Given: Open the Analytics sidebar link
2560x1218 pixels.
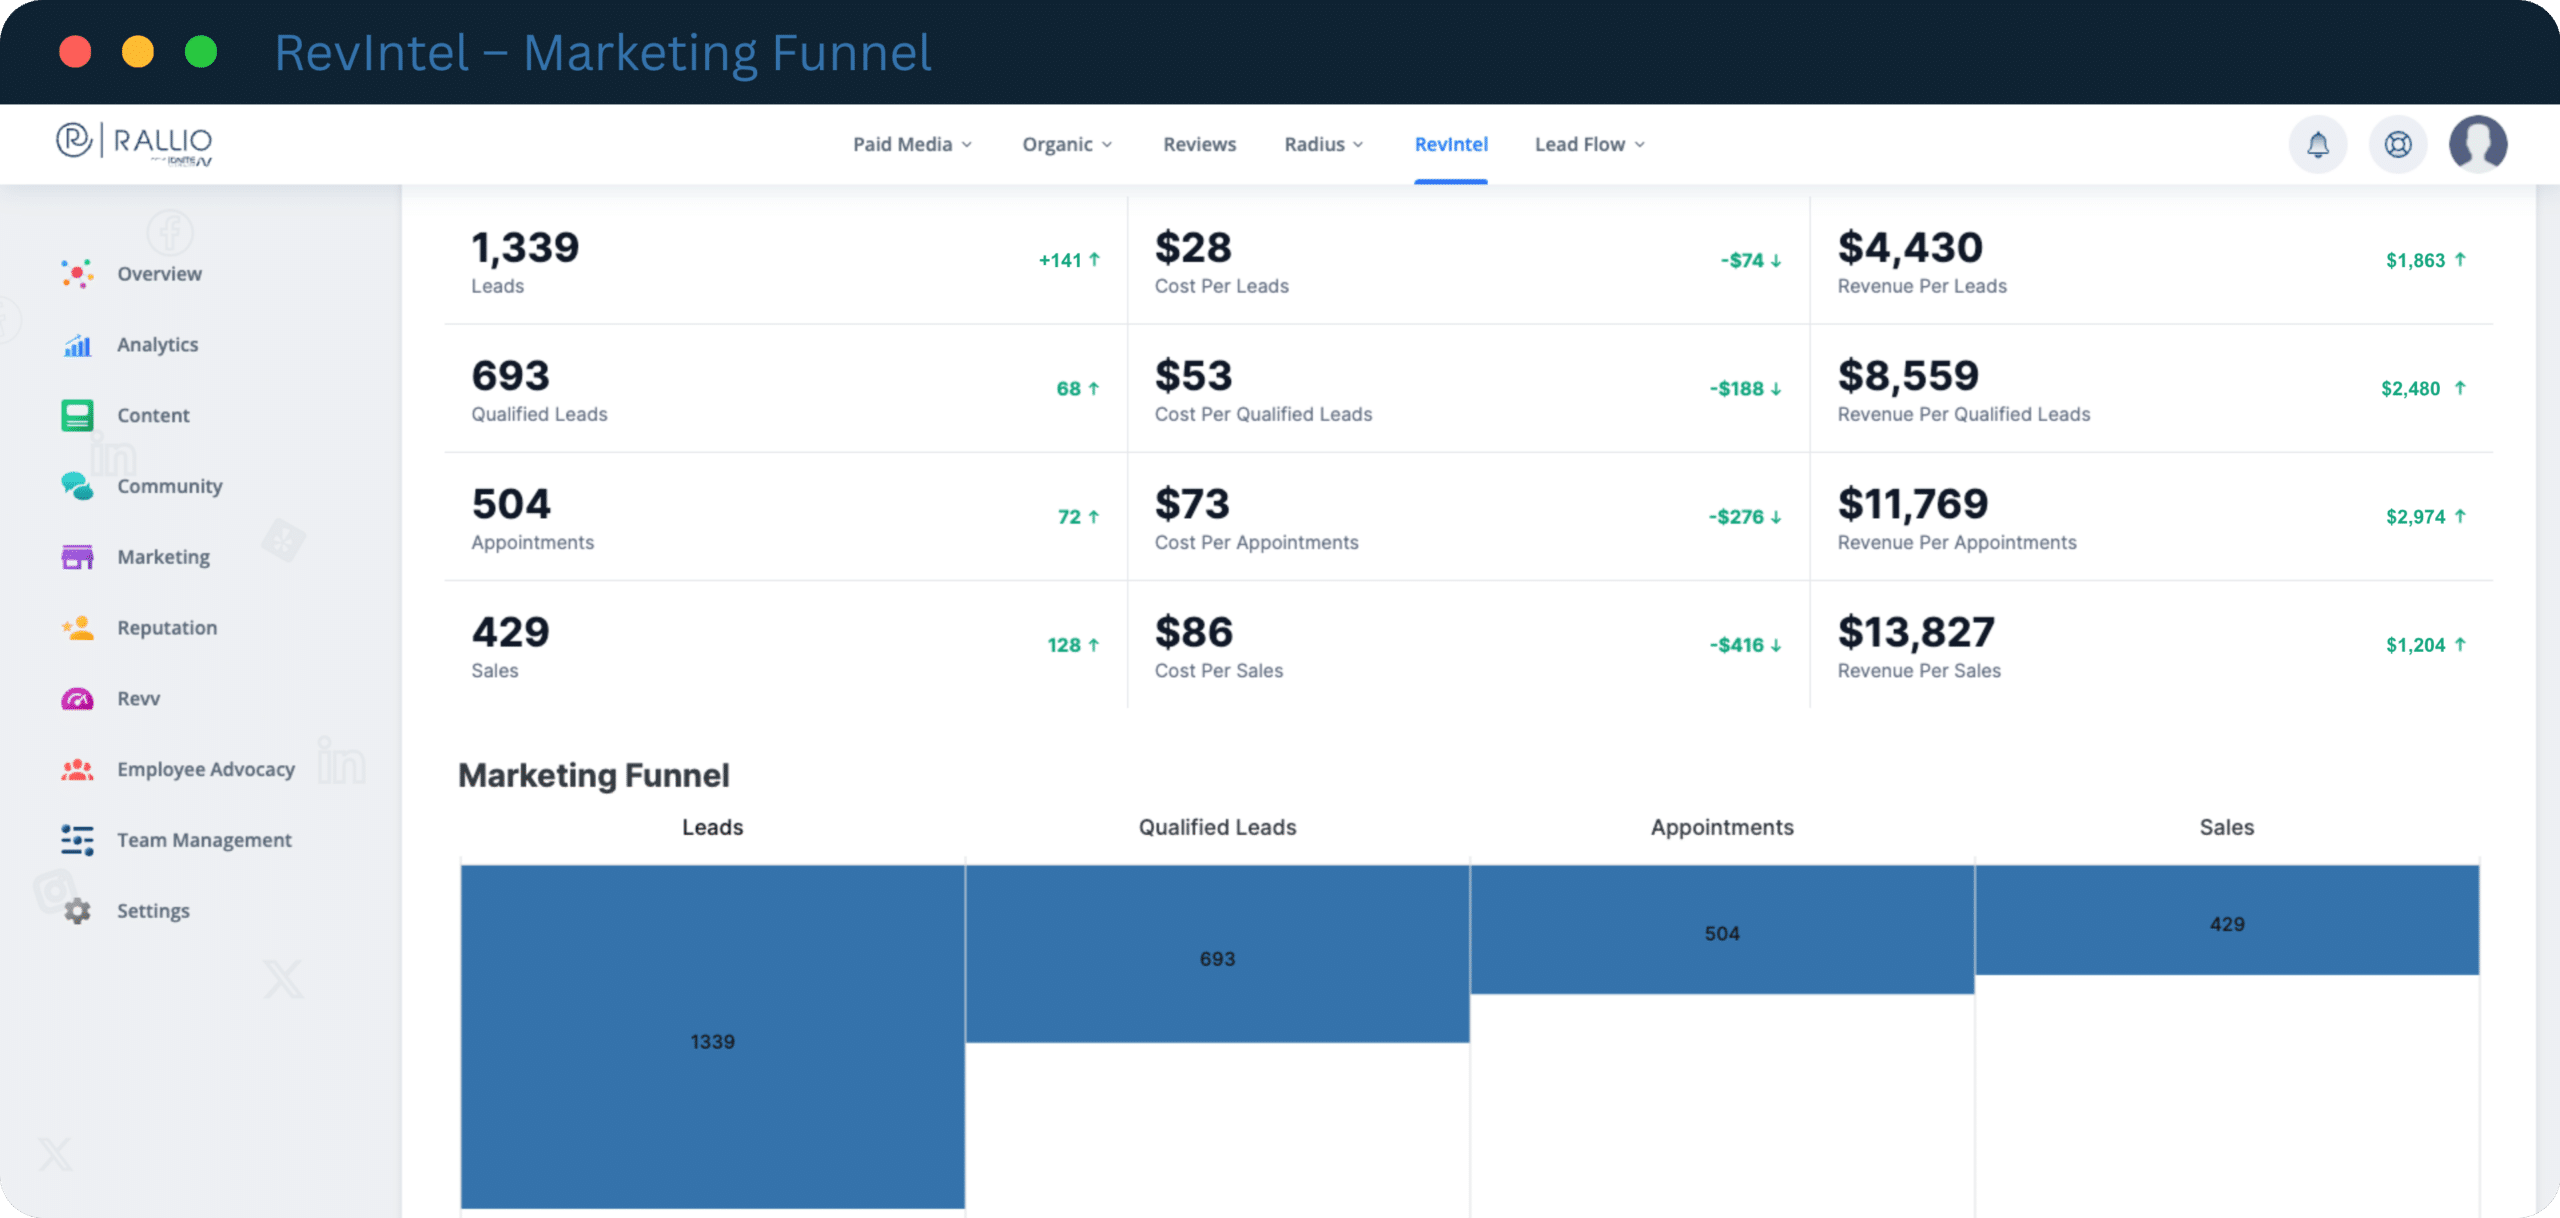Looking at the screenshot, I should coord(157,344).
